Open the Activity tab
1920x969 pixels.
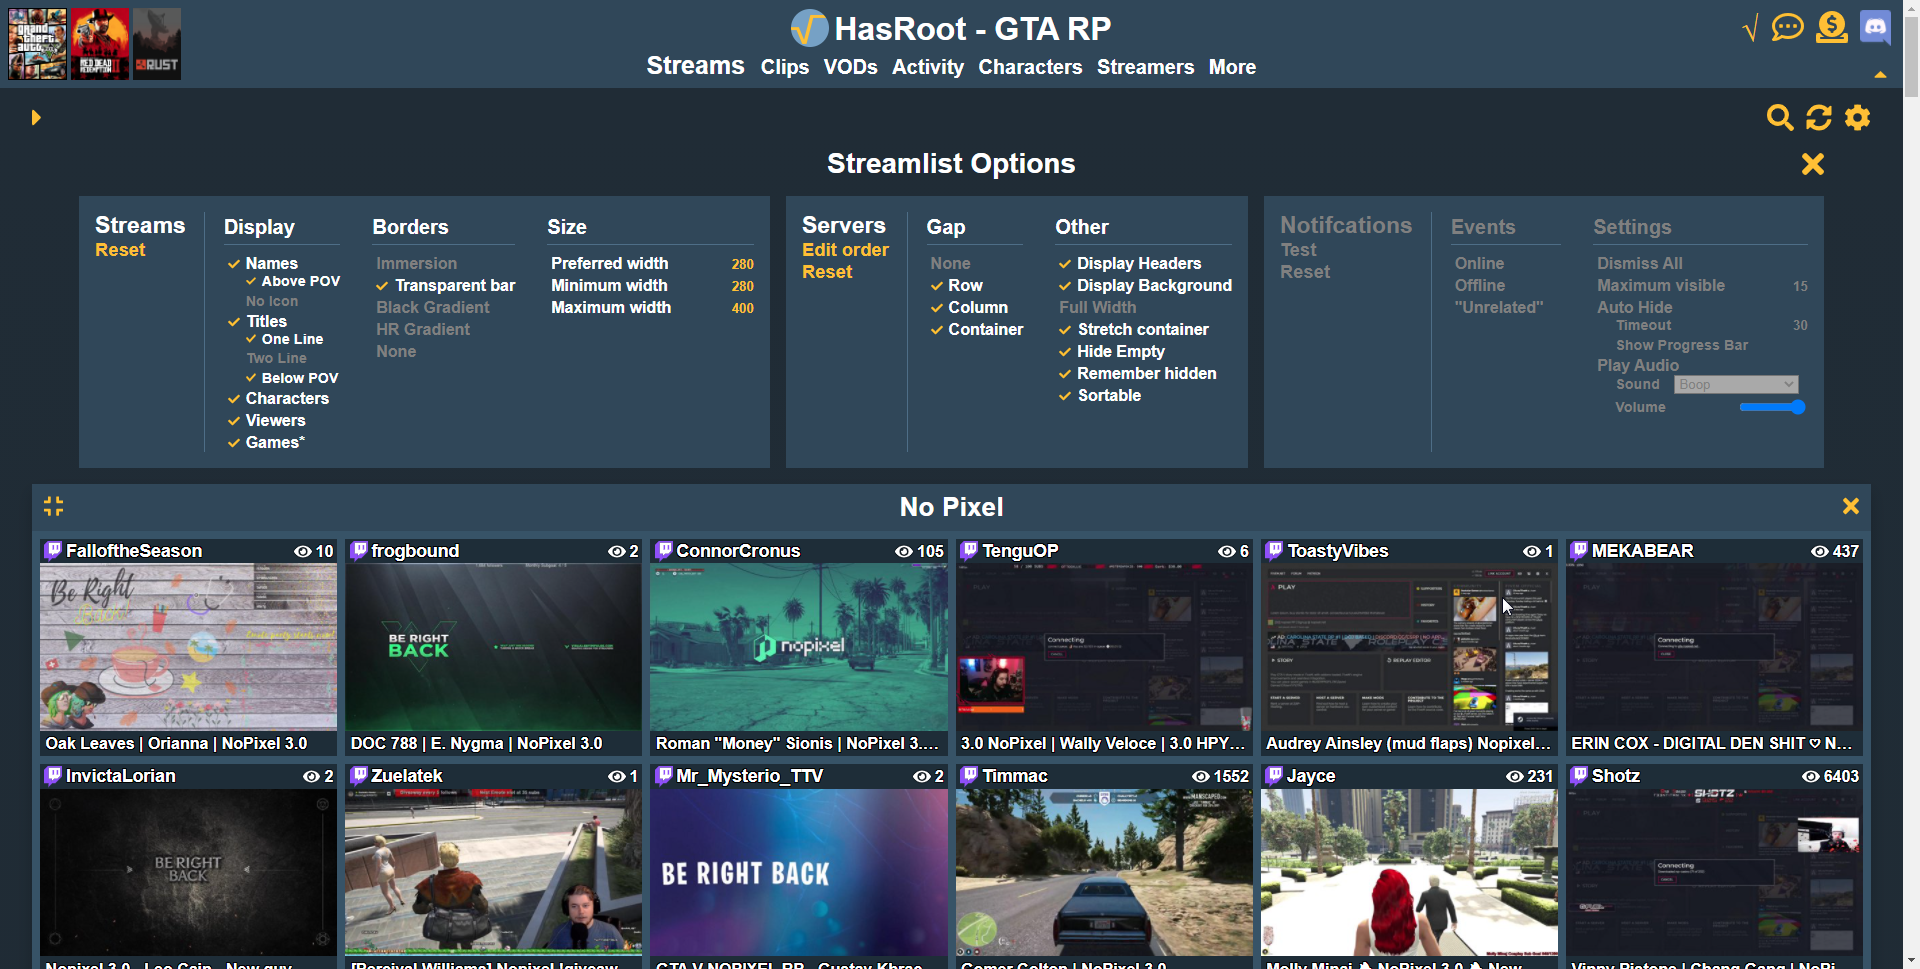tap(928, 67)
